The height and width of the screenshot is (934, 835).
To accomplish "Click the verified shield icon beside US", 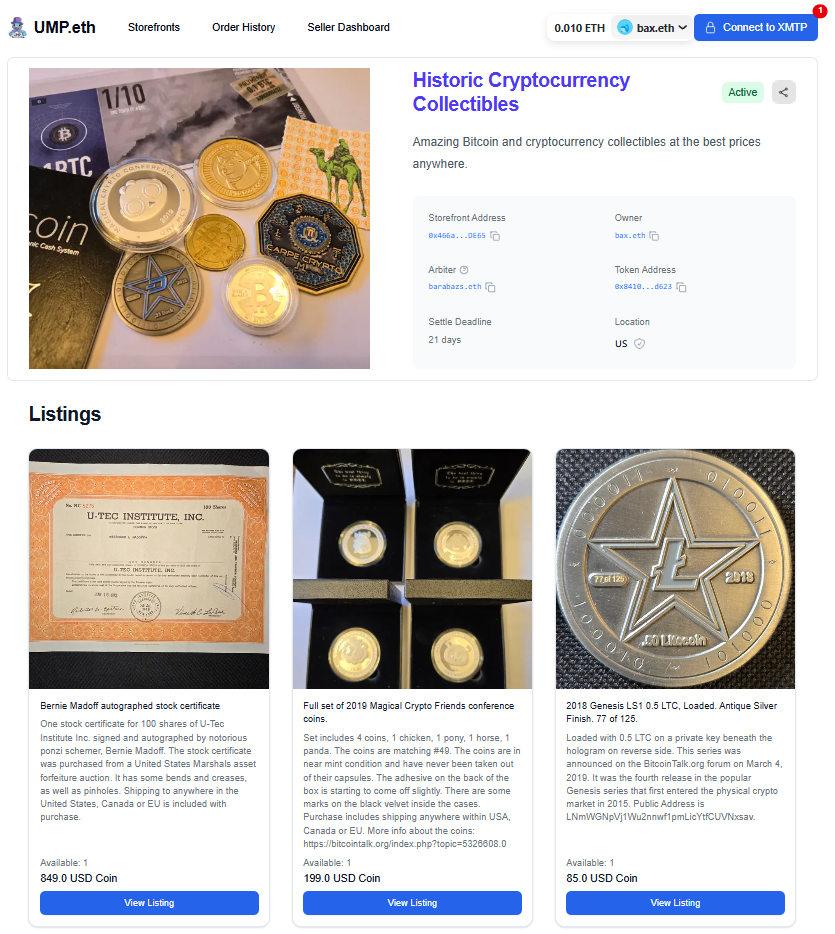I will coord(640,344).
